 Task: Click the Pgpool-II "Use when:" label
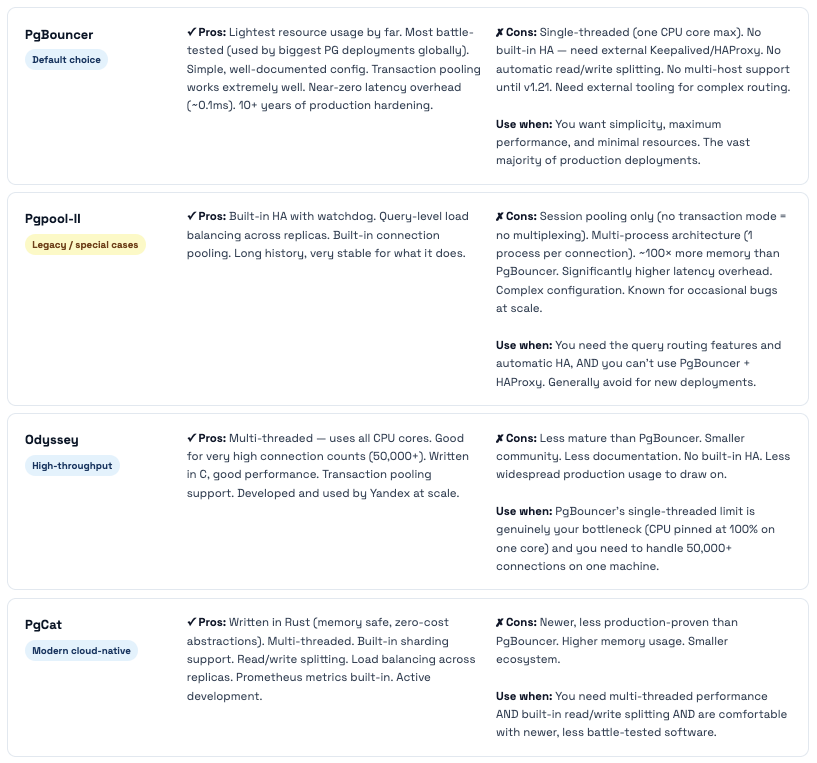click(x=523, y=345)
